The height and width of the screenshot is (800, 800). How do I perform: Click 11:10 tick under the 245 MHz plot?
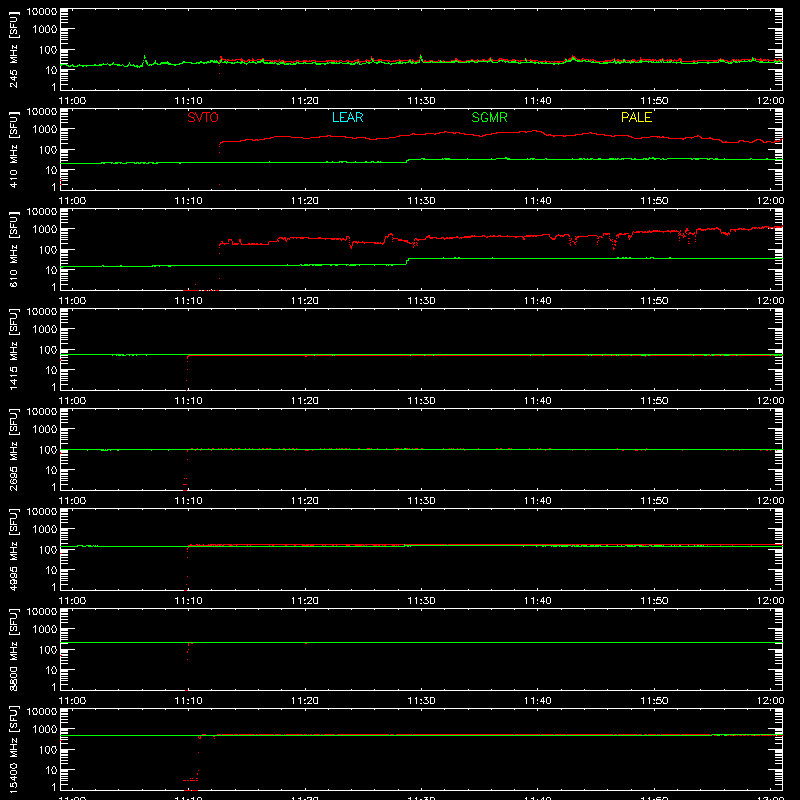click(188, 101)
